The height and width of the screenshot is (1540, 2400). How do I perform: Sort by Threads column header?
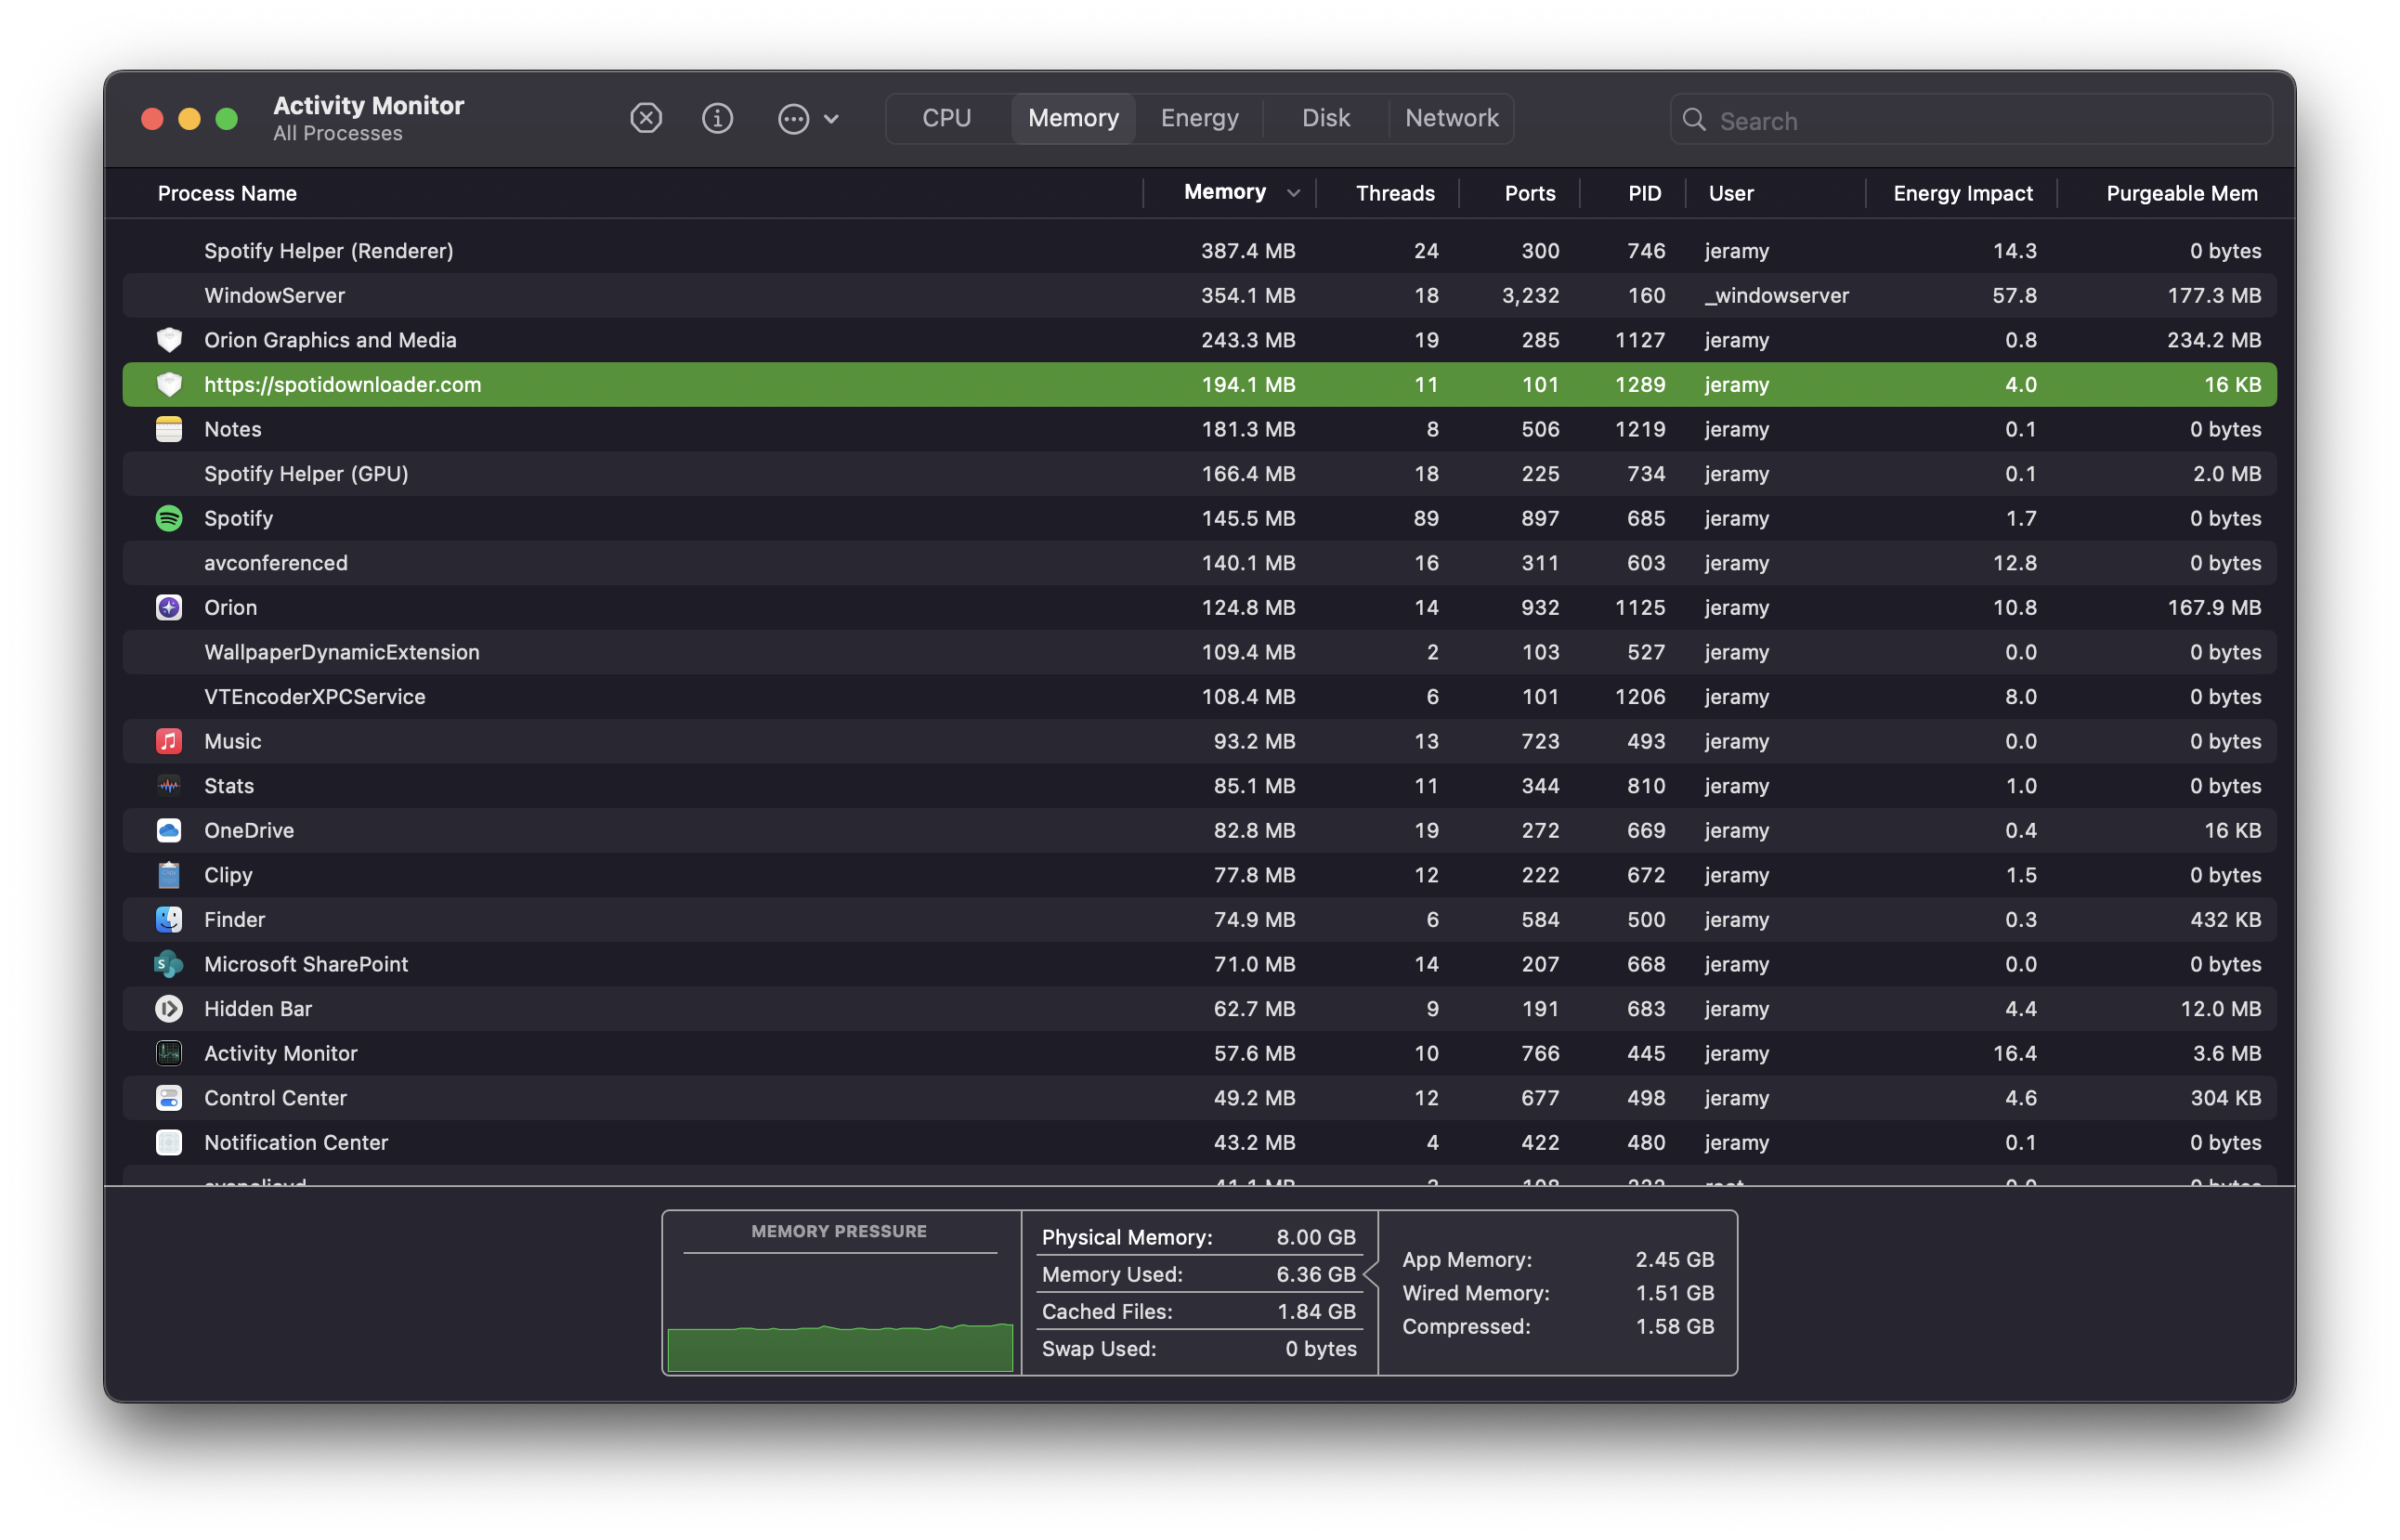pos(1394,193)
